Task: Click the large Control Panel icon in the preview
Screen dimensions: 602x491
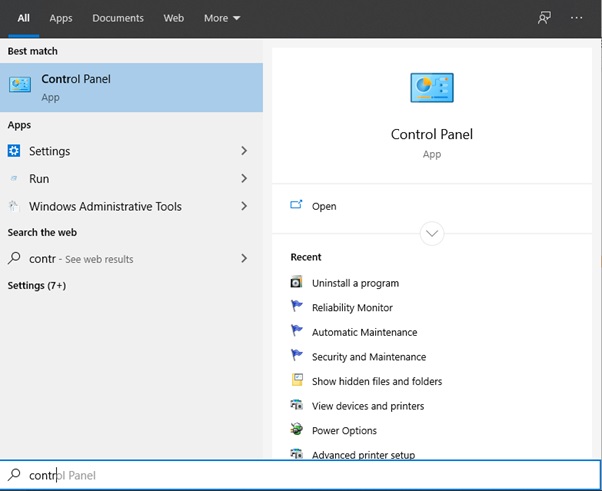Action: pyautogui.click(x=432, y=89)
